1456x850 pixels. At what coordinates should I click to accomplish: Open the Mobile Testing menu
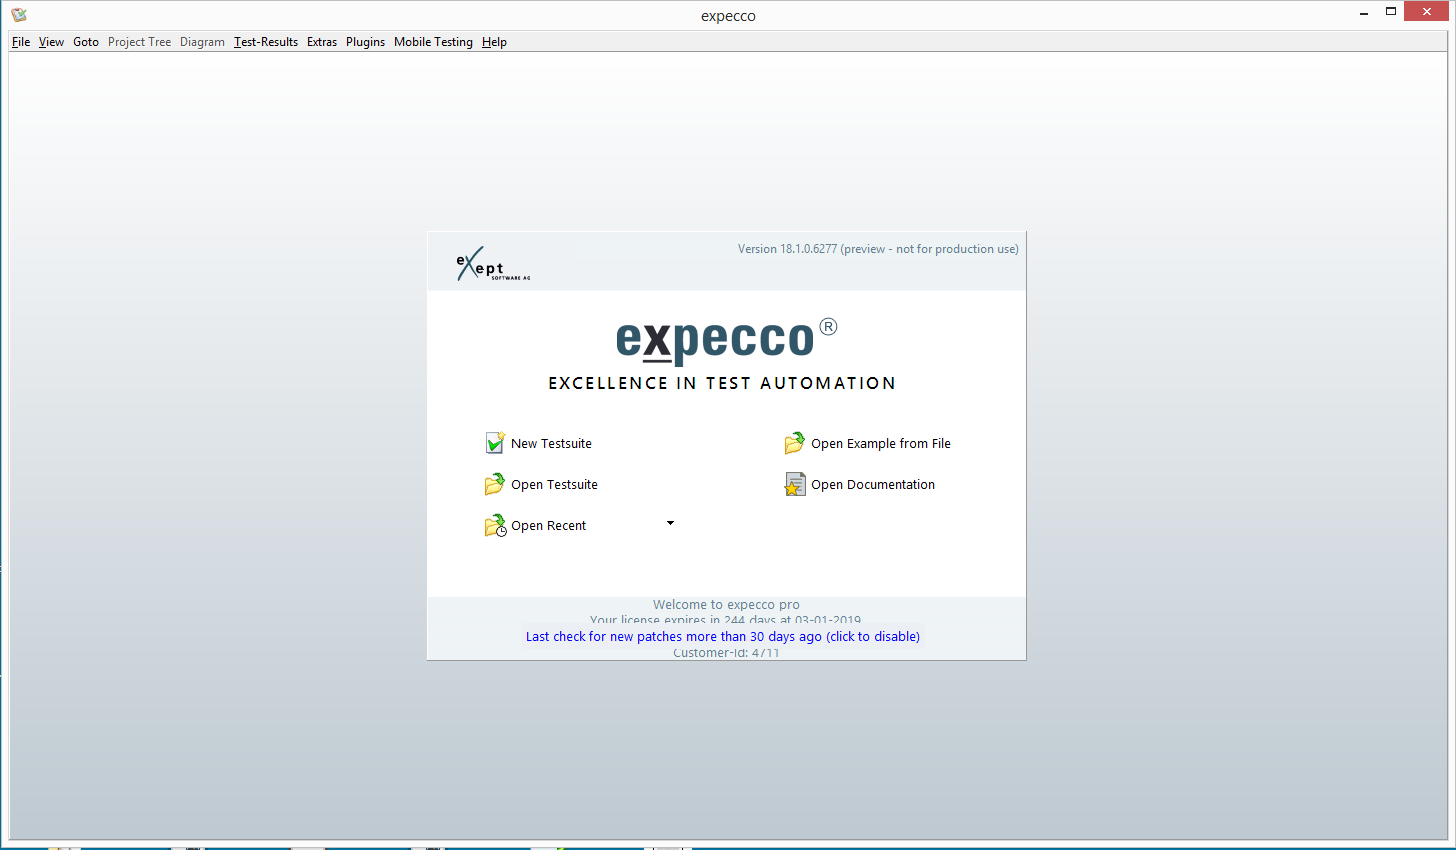433,42
